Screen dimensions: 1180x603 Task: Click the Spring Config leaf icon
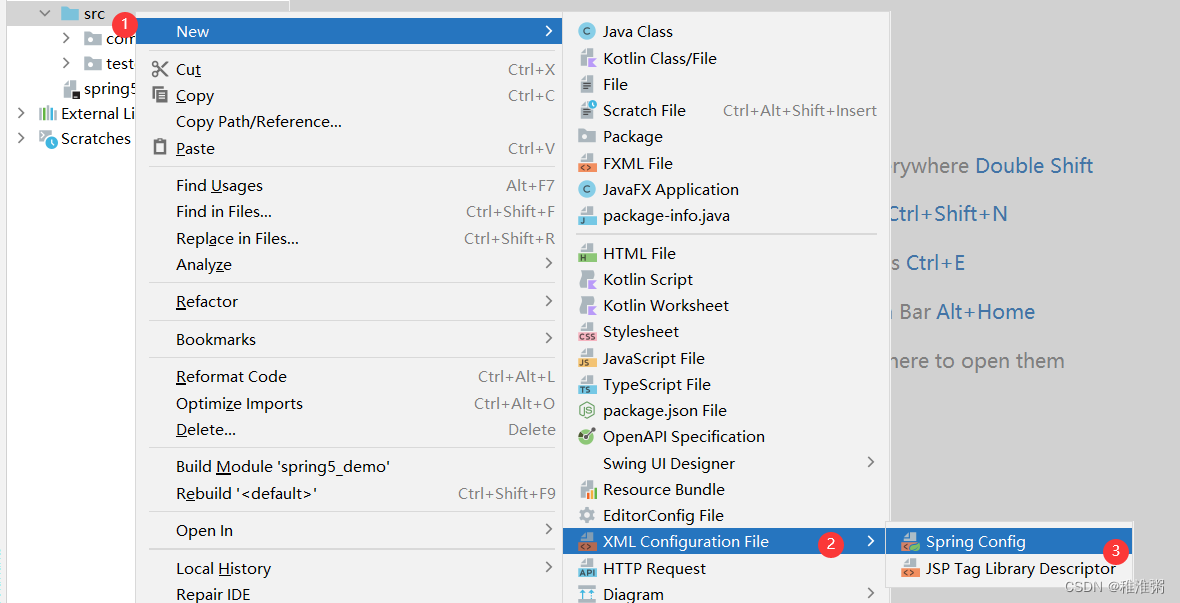click(911, 541)
